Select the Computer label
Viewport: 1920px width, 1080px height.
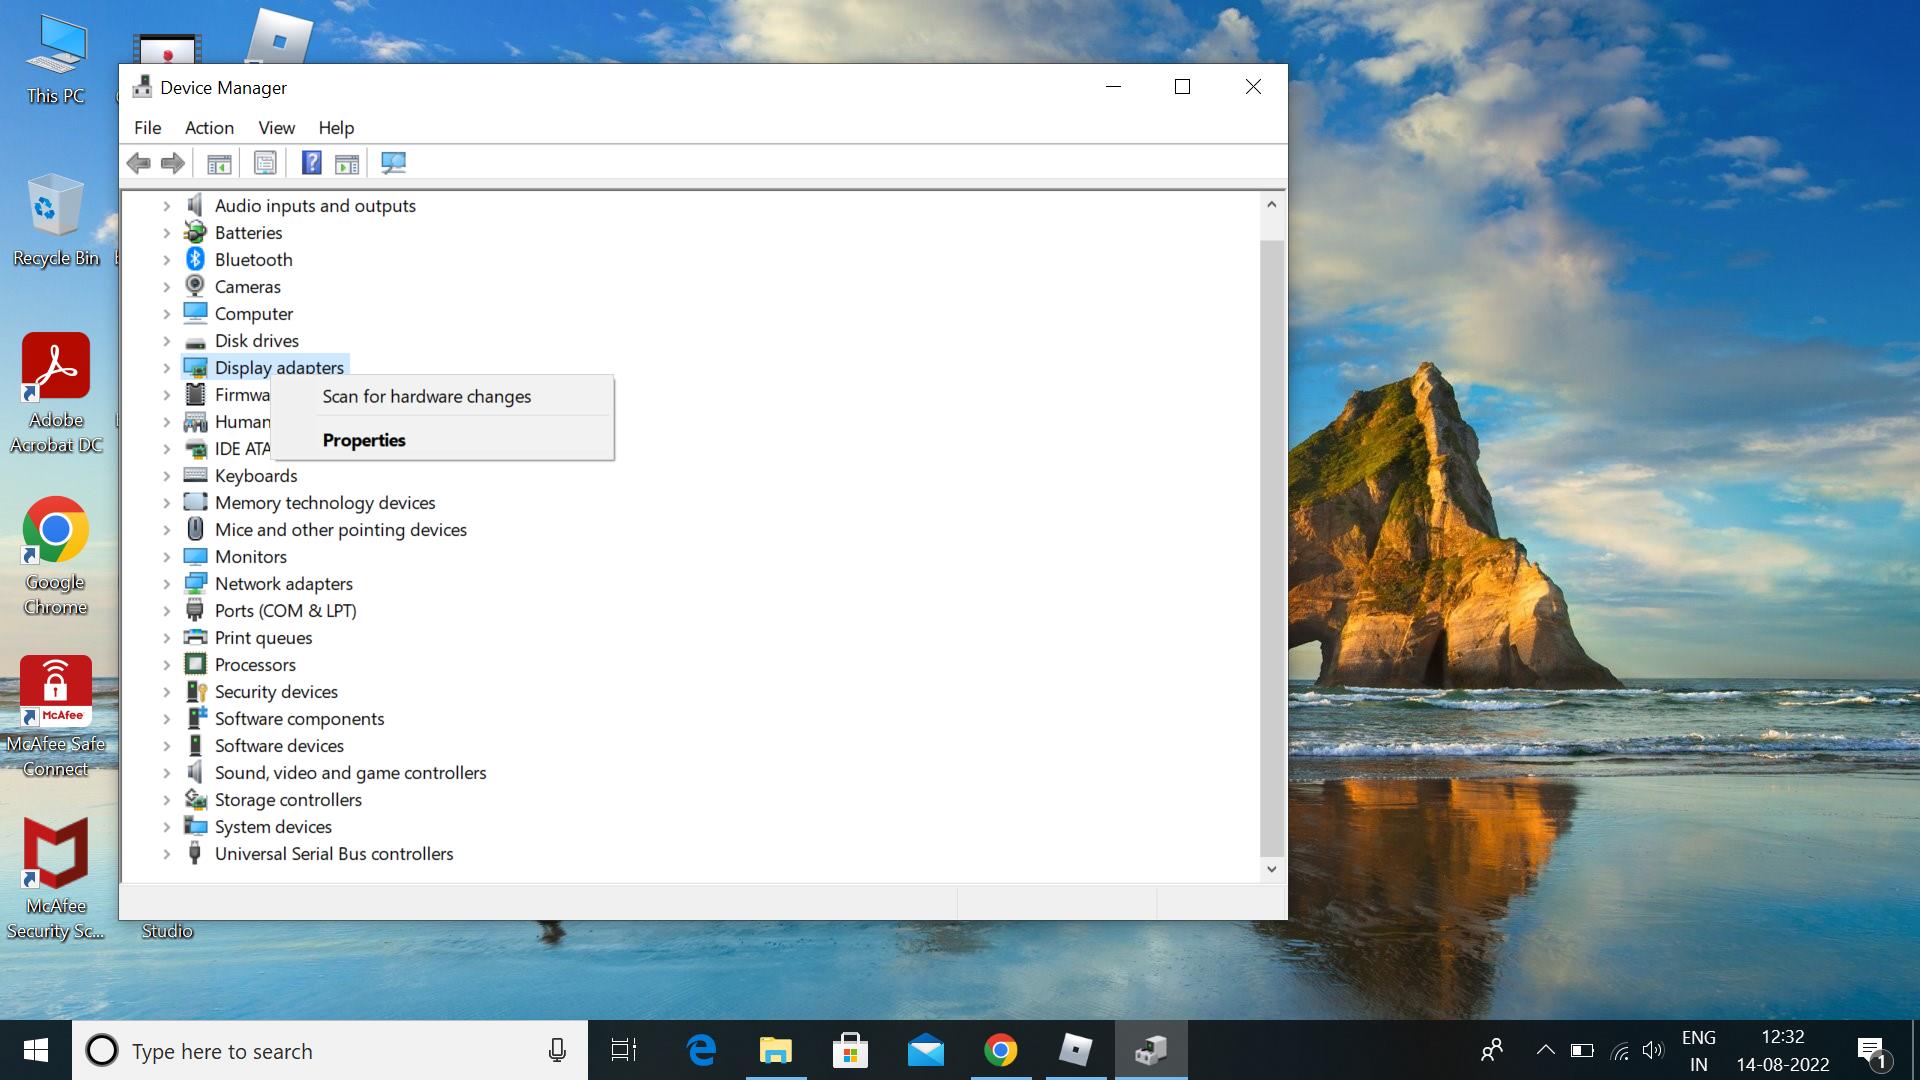click(x=254, y=313)
